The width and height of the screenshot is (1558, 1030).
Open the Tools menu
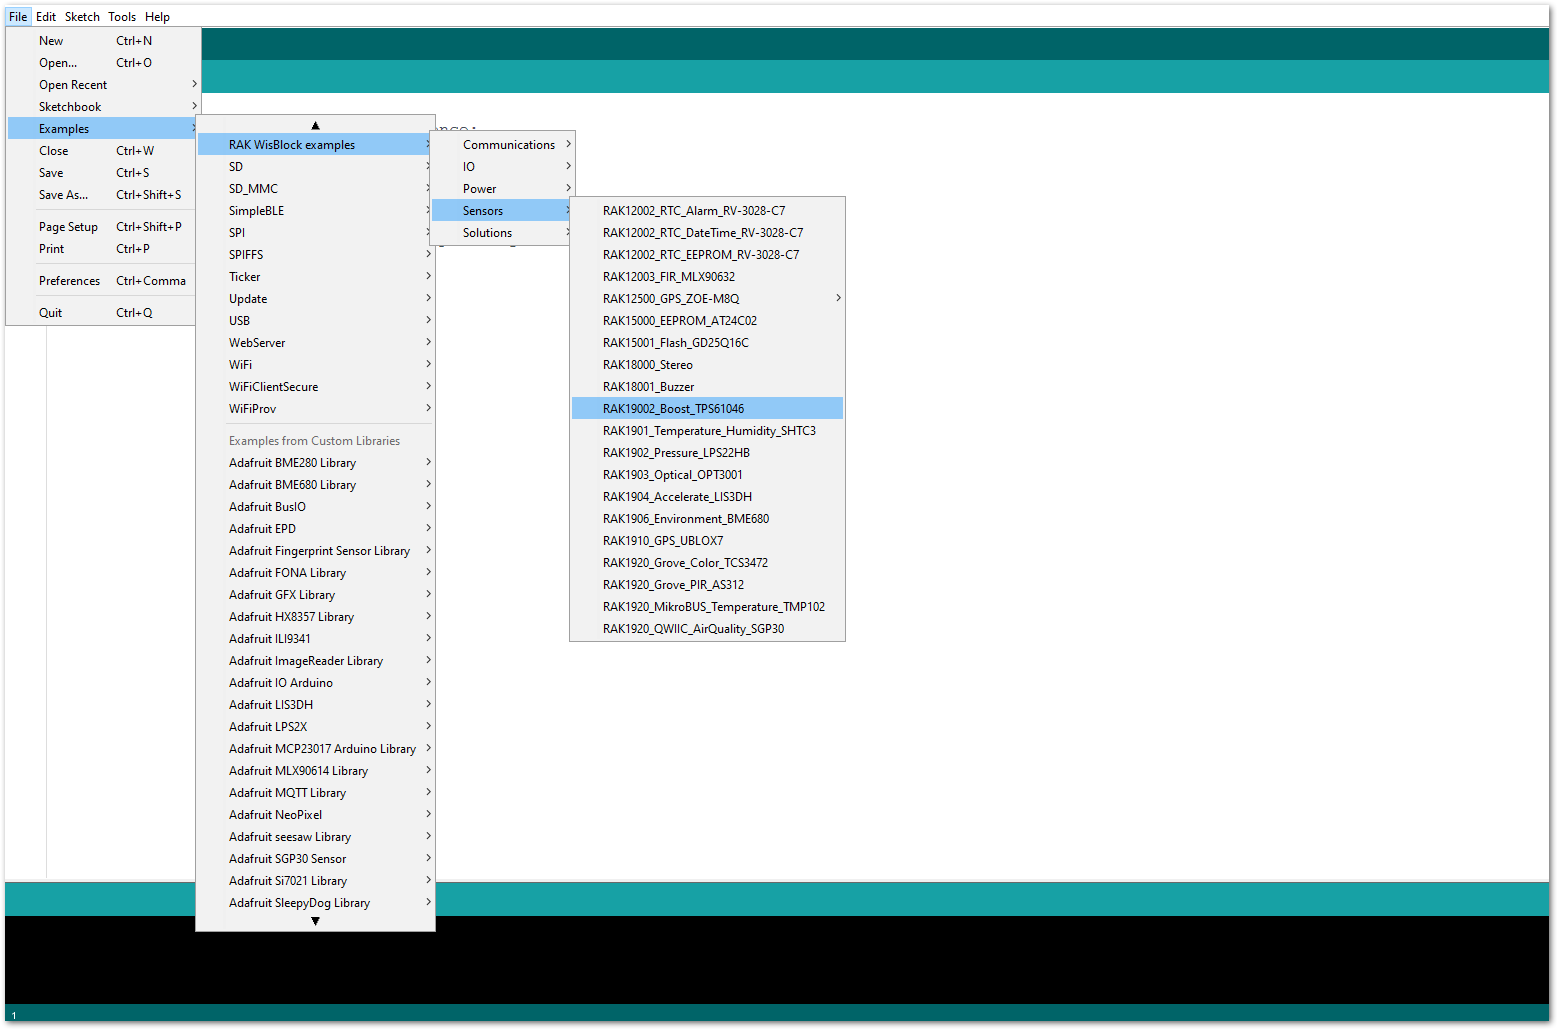[122, 16]
